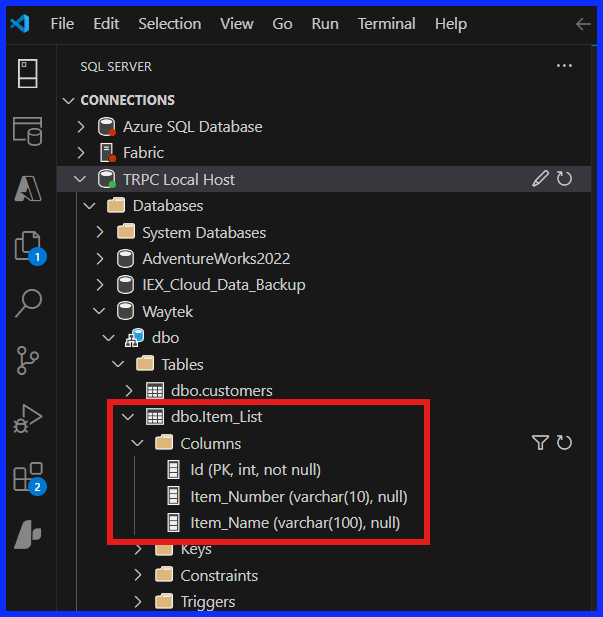
Task: Refresh the Columns folder
Action: coord(564,443)
